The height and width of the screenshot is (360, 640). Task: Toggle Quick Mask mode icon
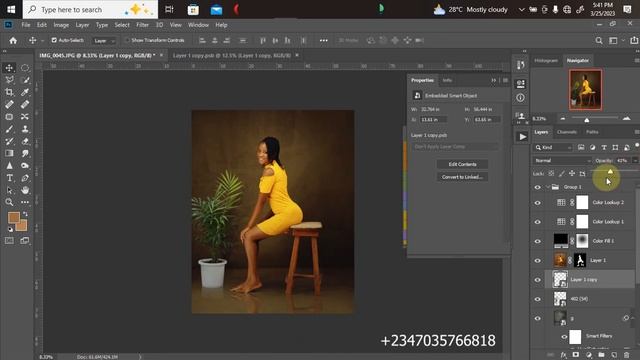9,241
